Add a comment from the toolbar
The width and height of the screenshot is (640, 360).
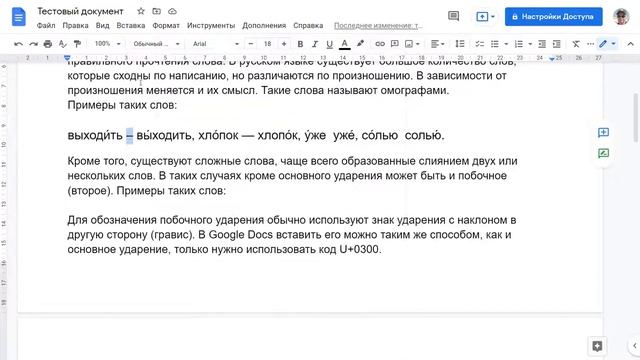pos(394,44)
